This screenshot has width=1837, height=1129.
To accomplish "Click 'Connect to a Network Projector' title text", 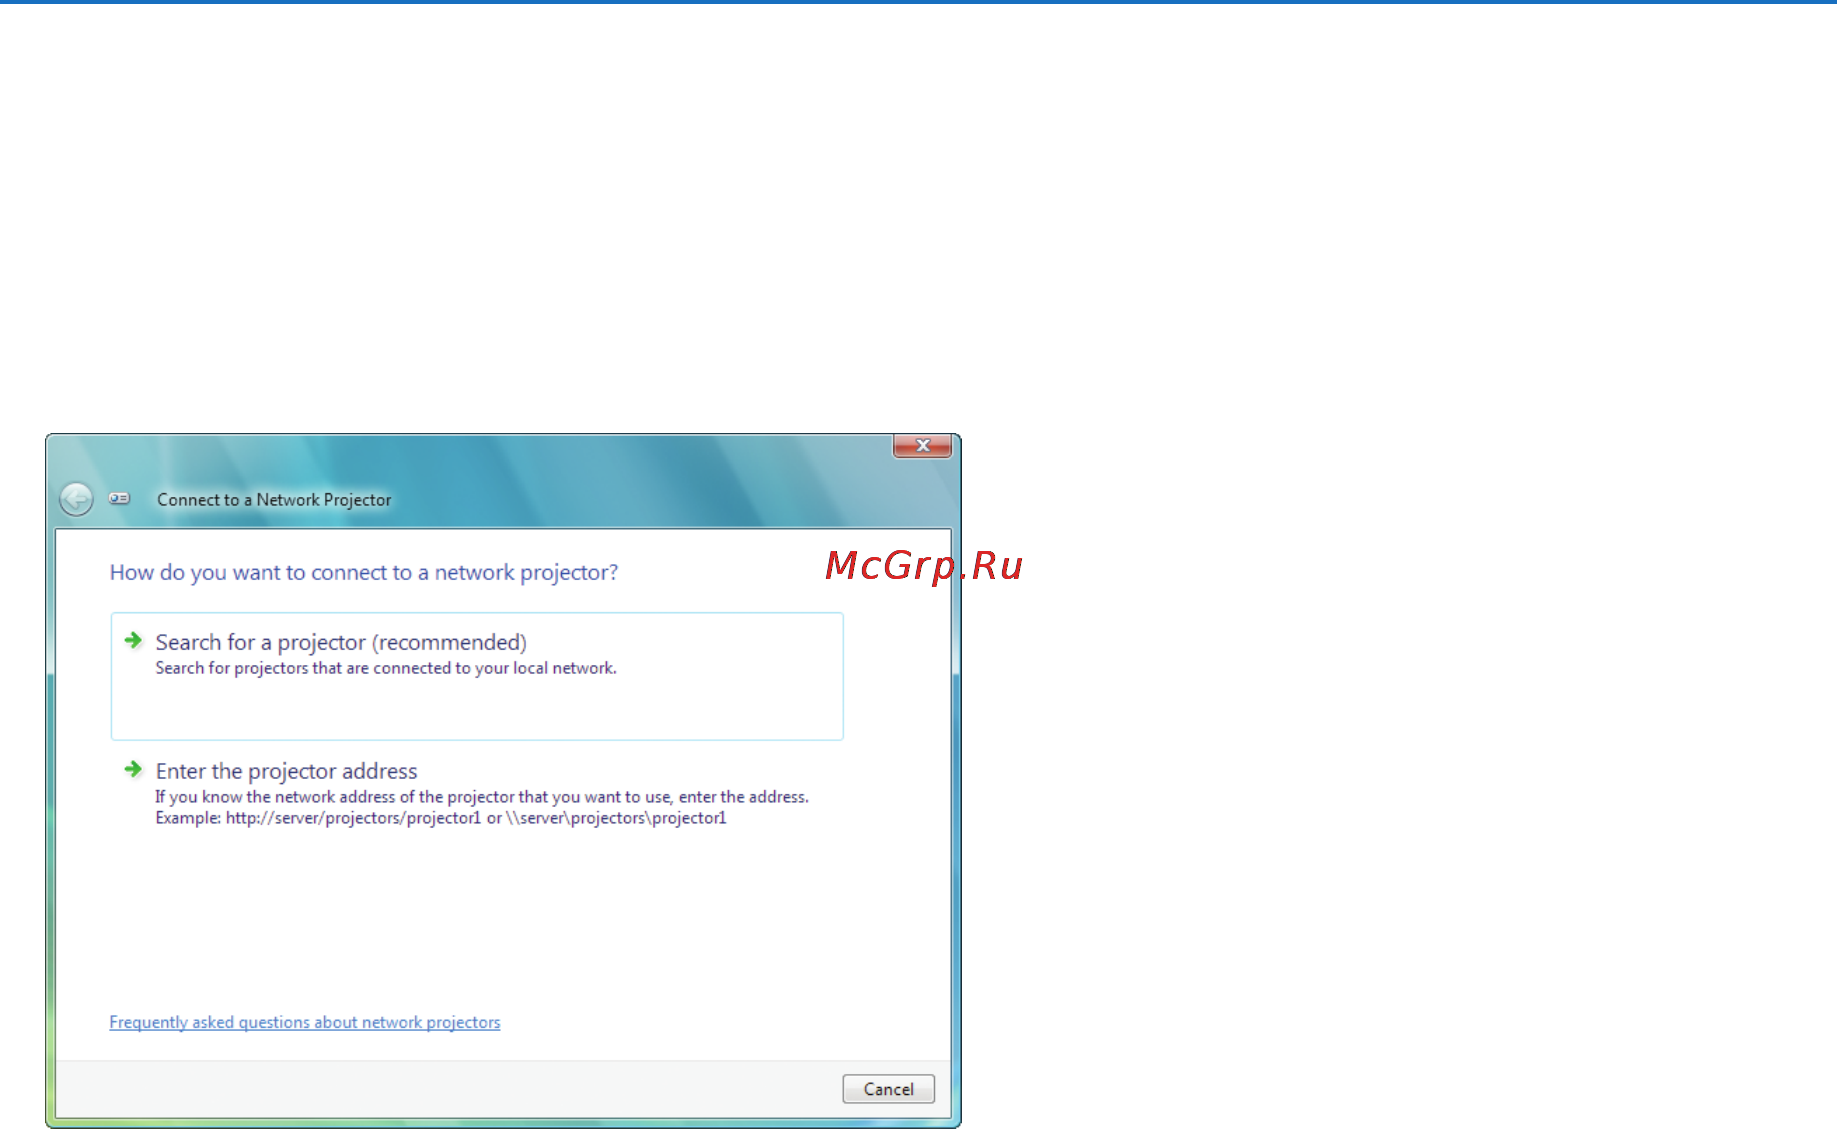I will [274, 500].
